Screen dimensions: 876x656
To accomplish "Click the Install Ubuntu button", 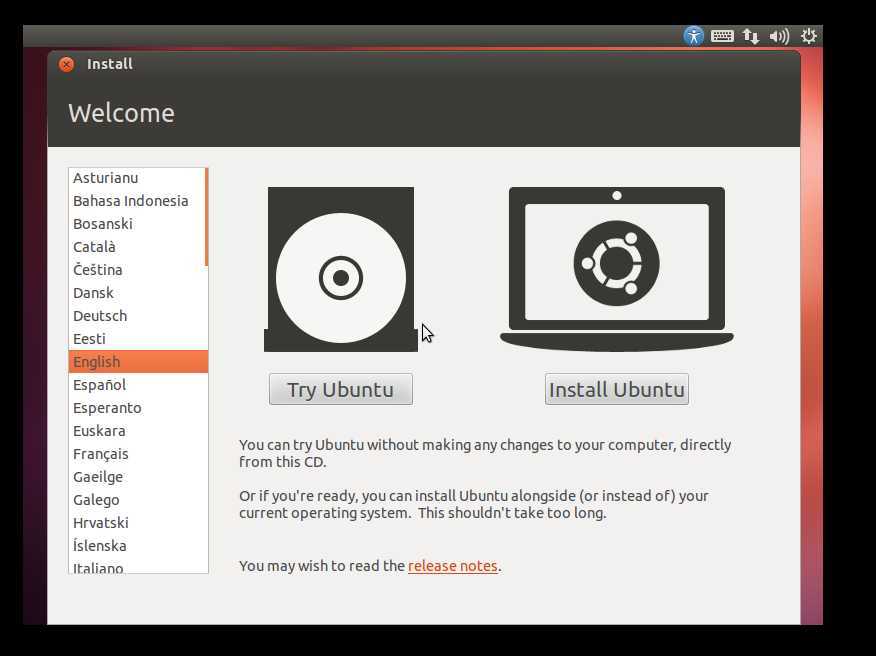I will tap(617, 389).
